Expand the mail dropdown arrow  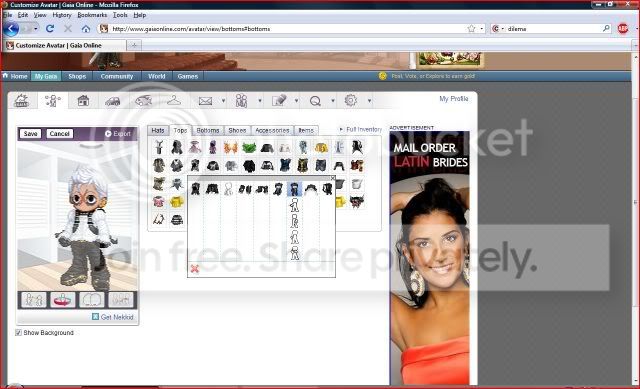[223, 101]
